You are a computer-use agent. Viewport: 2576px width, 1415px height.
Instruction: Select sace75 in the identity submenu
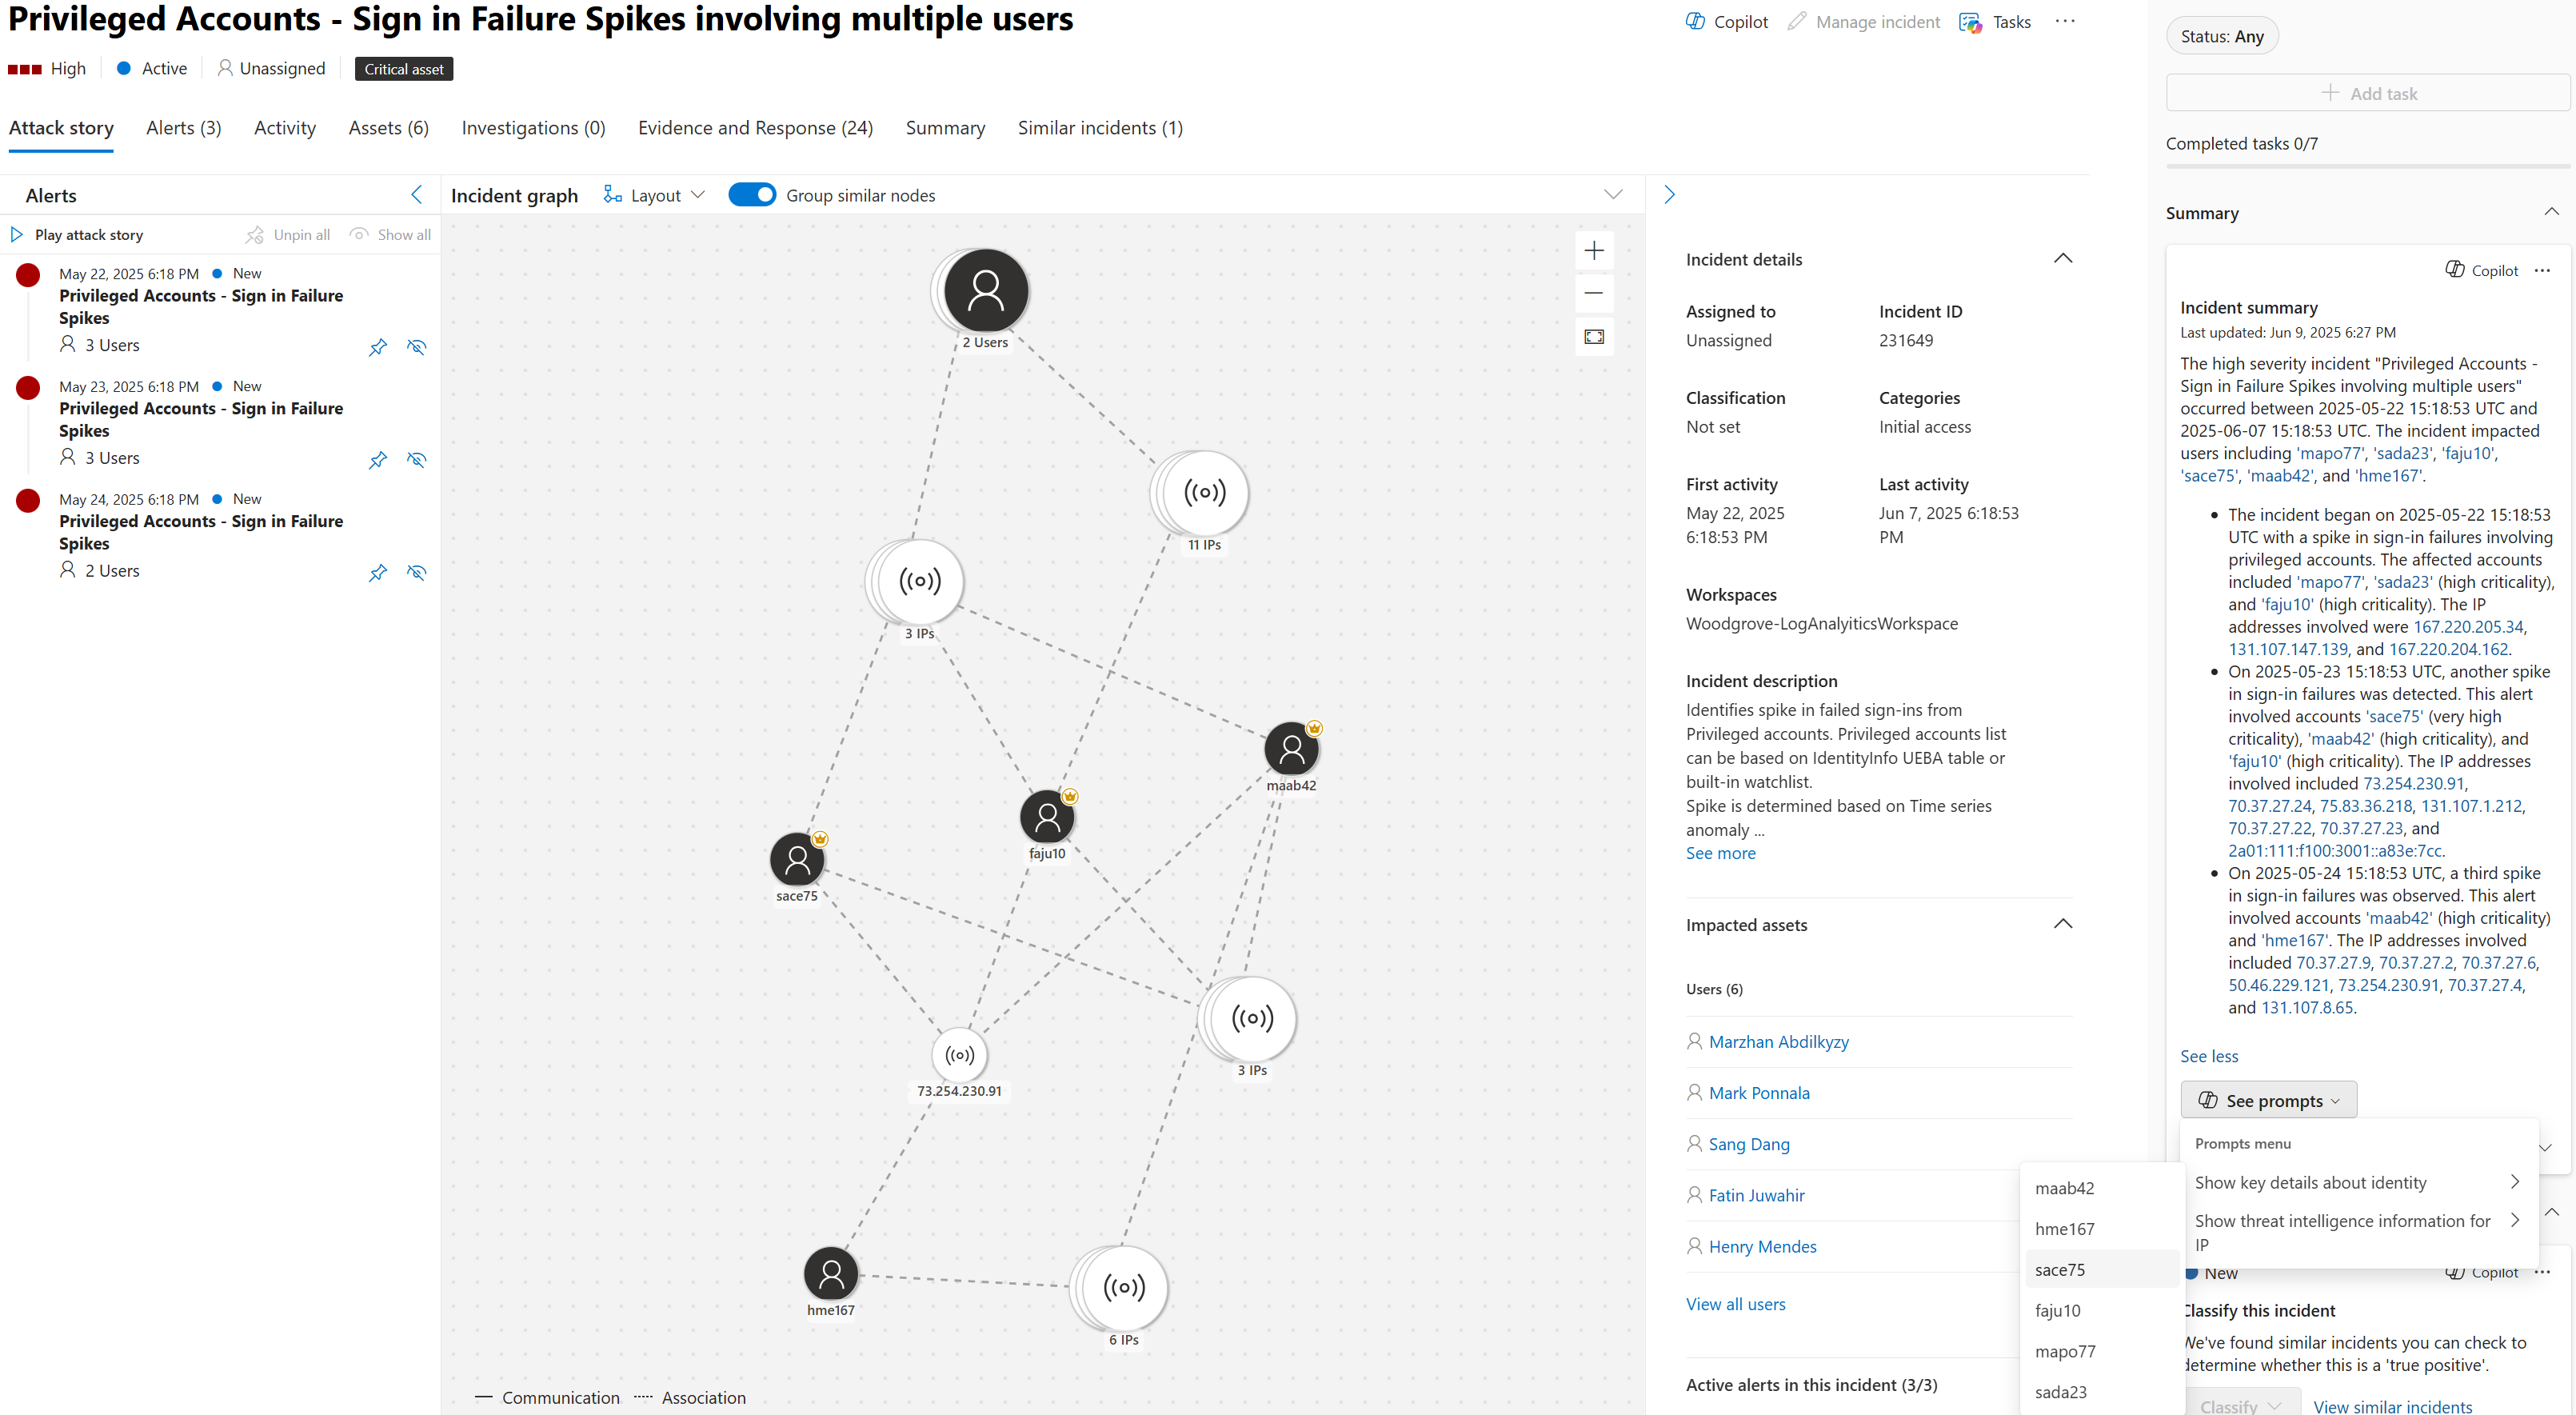2060,1270
